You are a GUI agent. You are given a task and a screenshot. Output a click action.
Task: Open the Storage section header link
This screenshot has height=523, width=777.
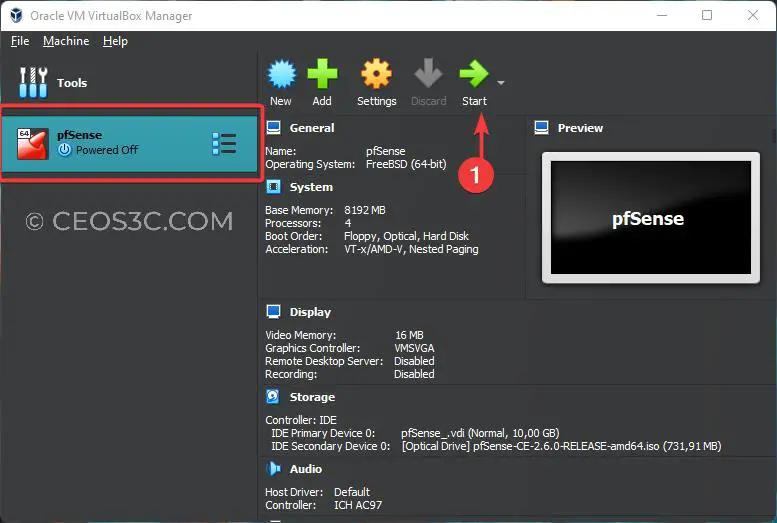(x=312, y=397)
